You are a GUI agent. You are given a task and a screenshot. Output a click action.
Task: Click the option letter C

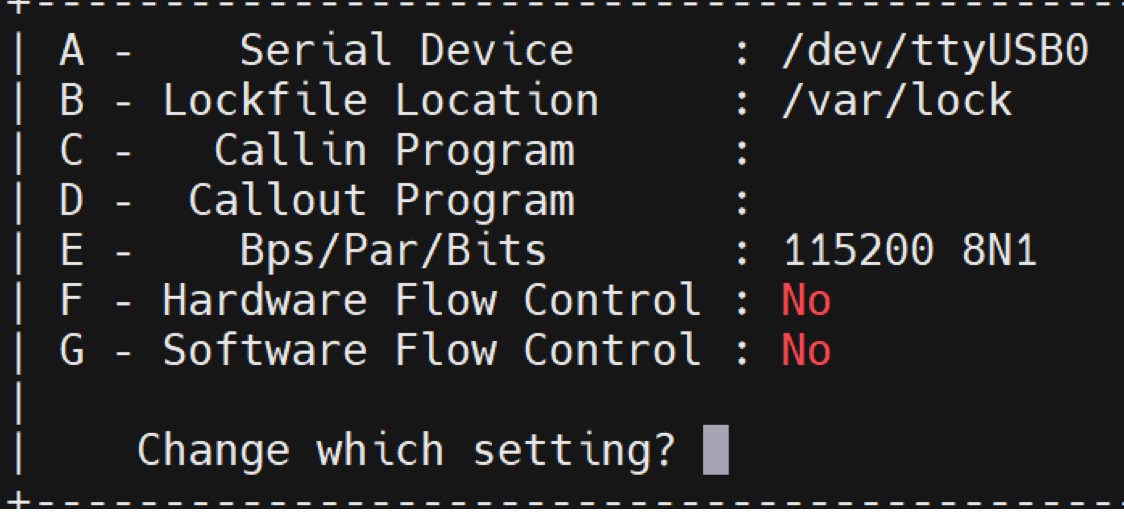pos(71,151)
